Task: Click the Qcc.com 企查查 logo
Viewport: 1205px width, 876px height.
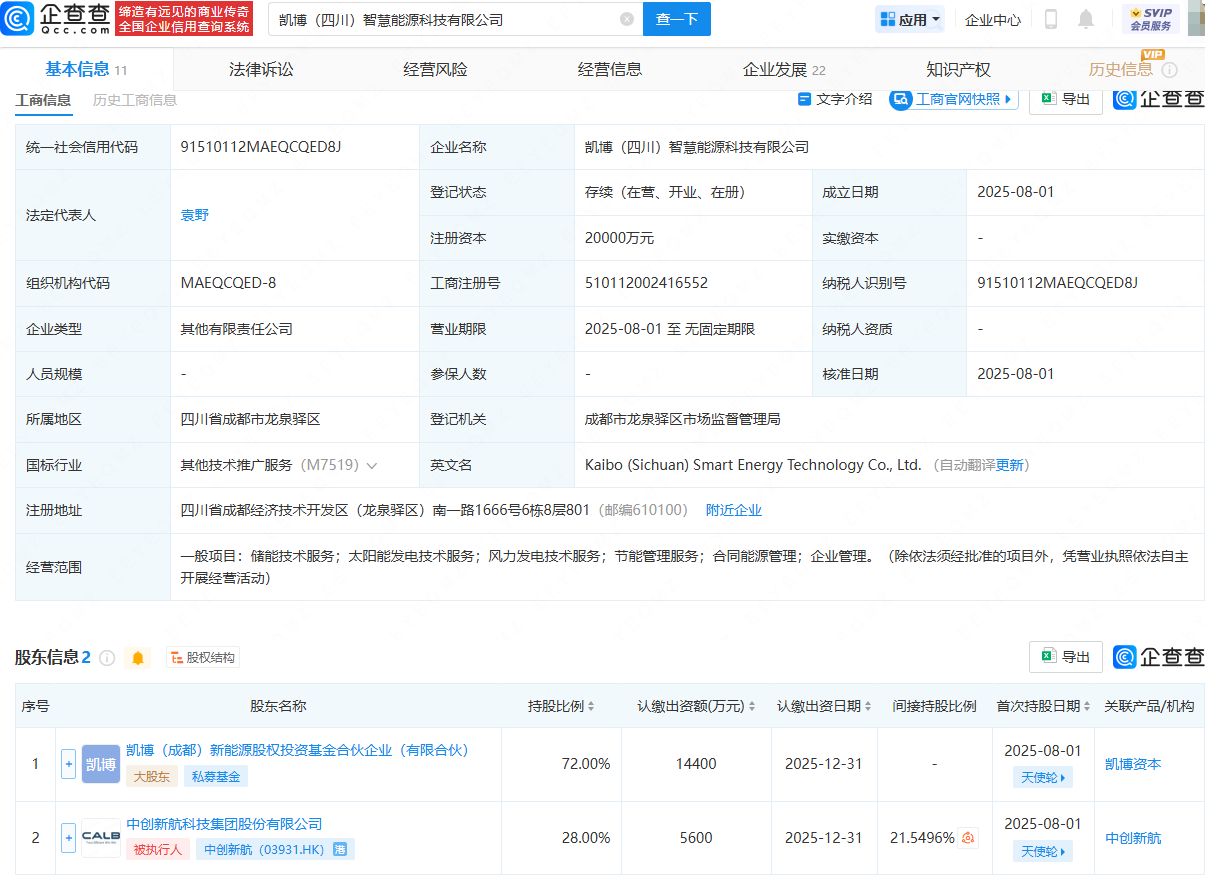Action: click(x=58, y=18)
